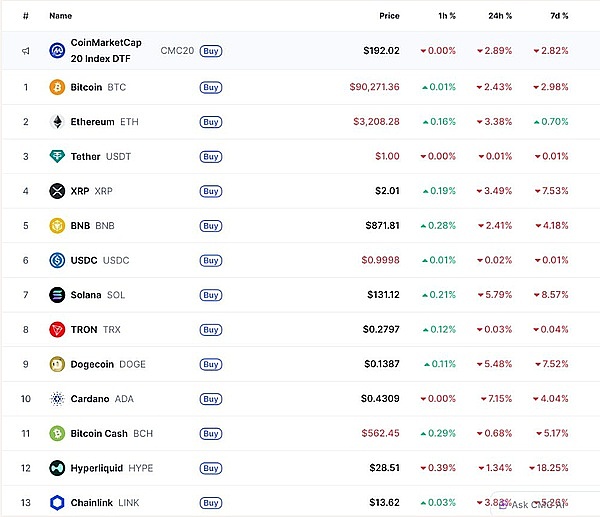Click the TRON logo icon
Screen dimensions: 600x517
click(x=57, y=330)
